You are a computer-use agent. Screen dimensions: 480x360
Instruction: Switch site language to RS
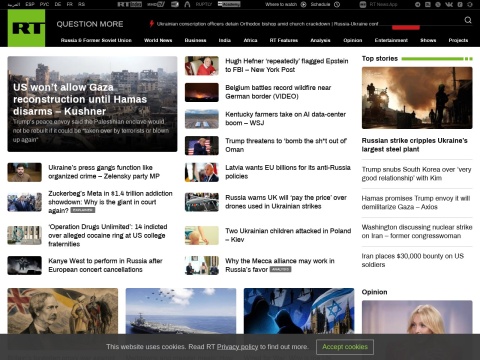(81, 4)
